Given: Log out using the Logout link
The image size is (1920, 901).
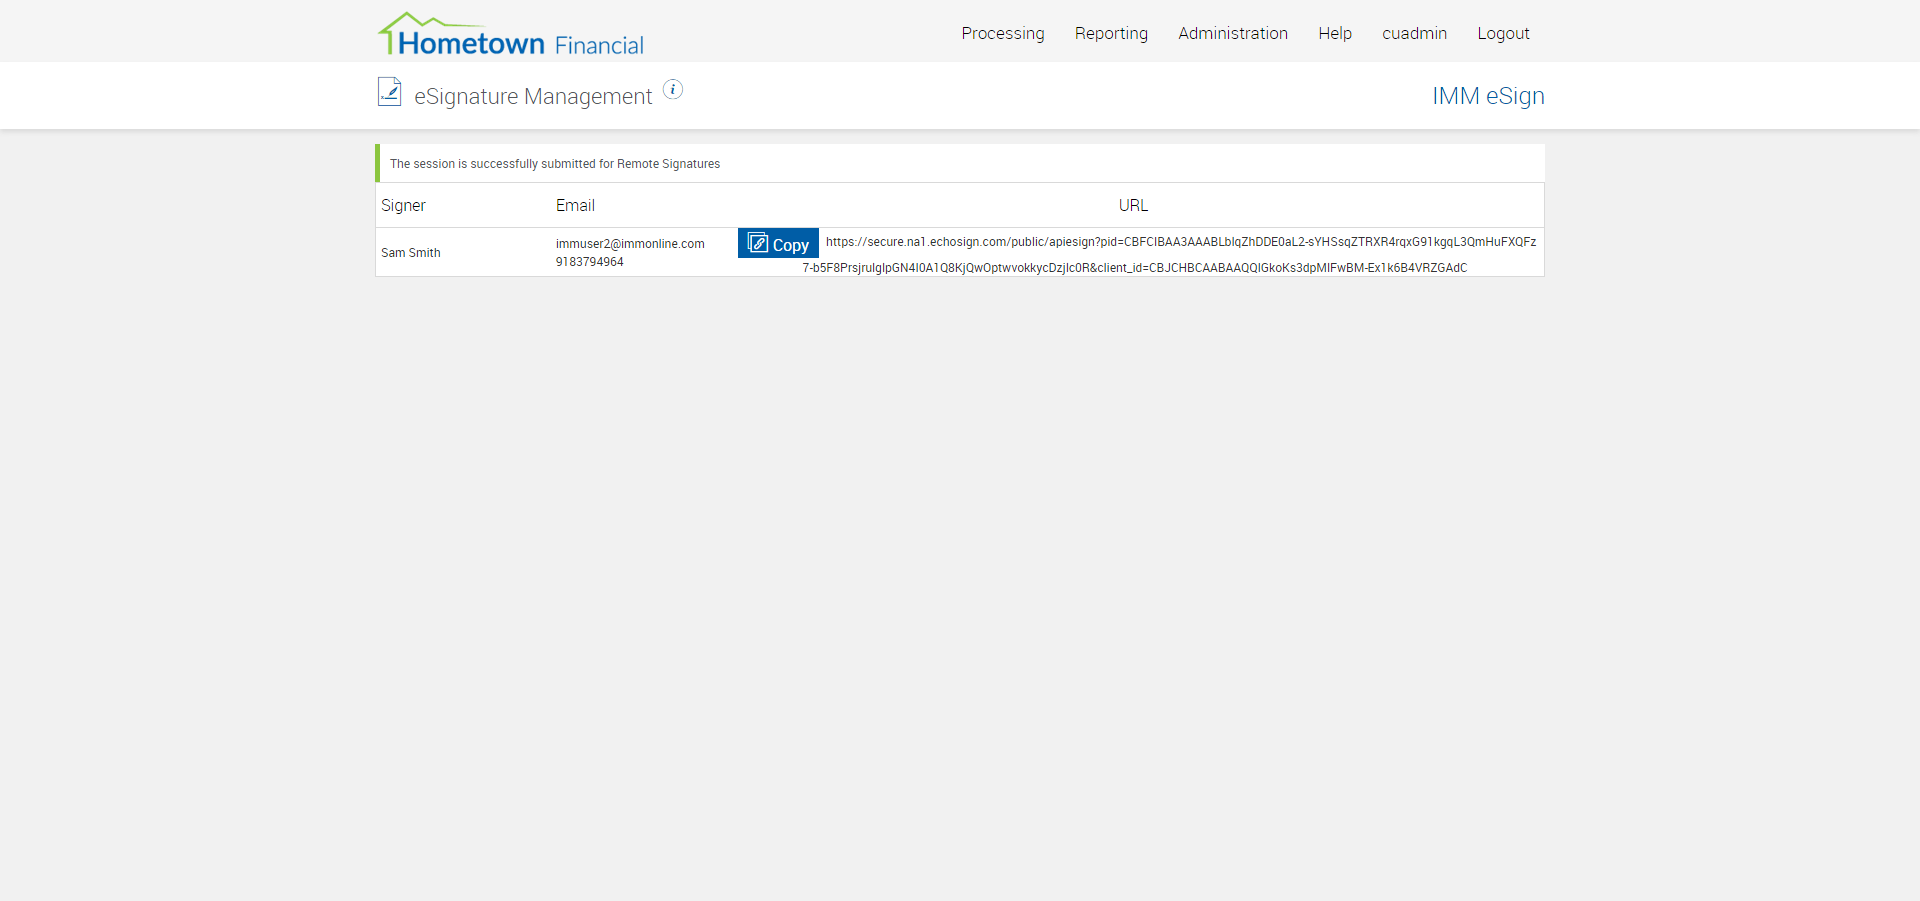Looking at the screenshot, I should 1503,33.
